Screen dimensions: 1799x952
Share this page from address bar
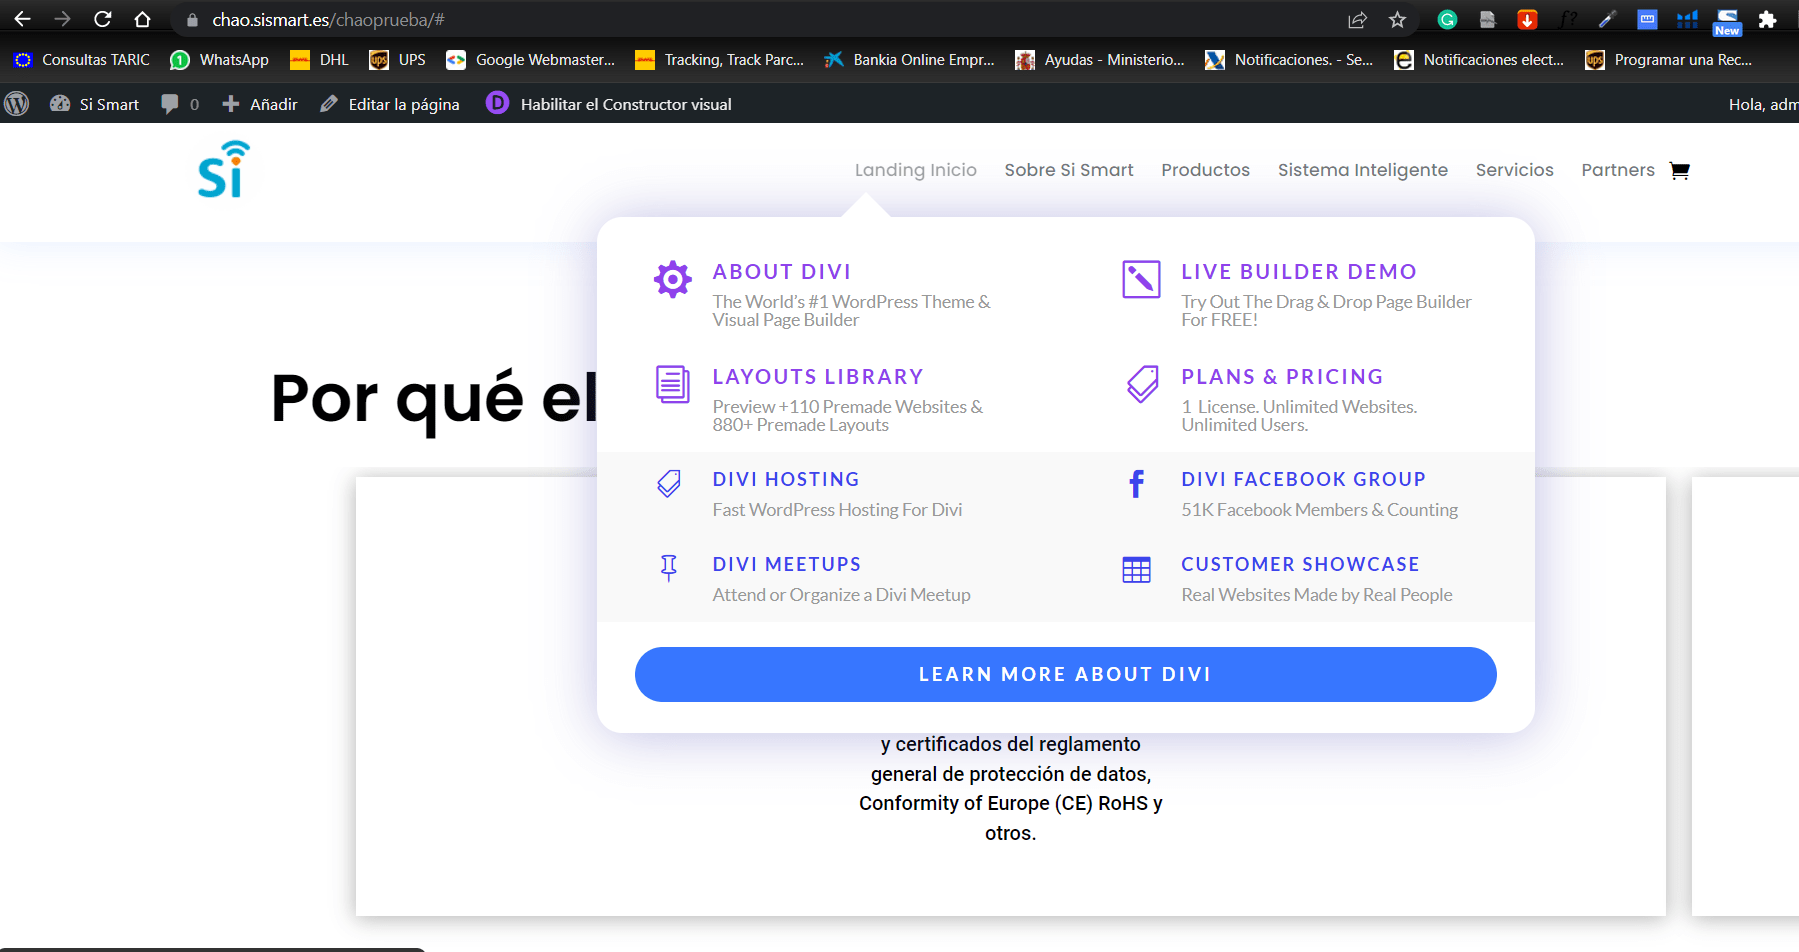1357,19
